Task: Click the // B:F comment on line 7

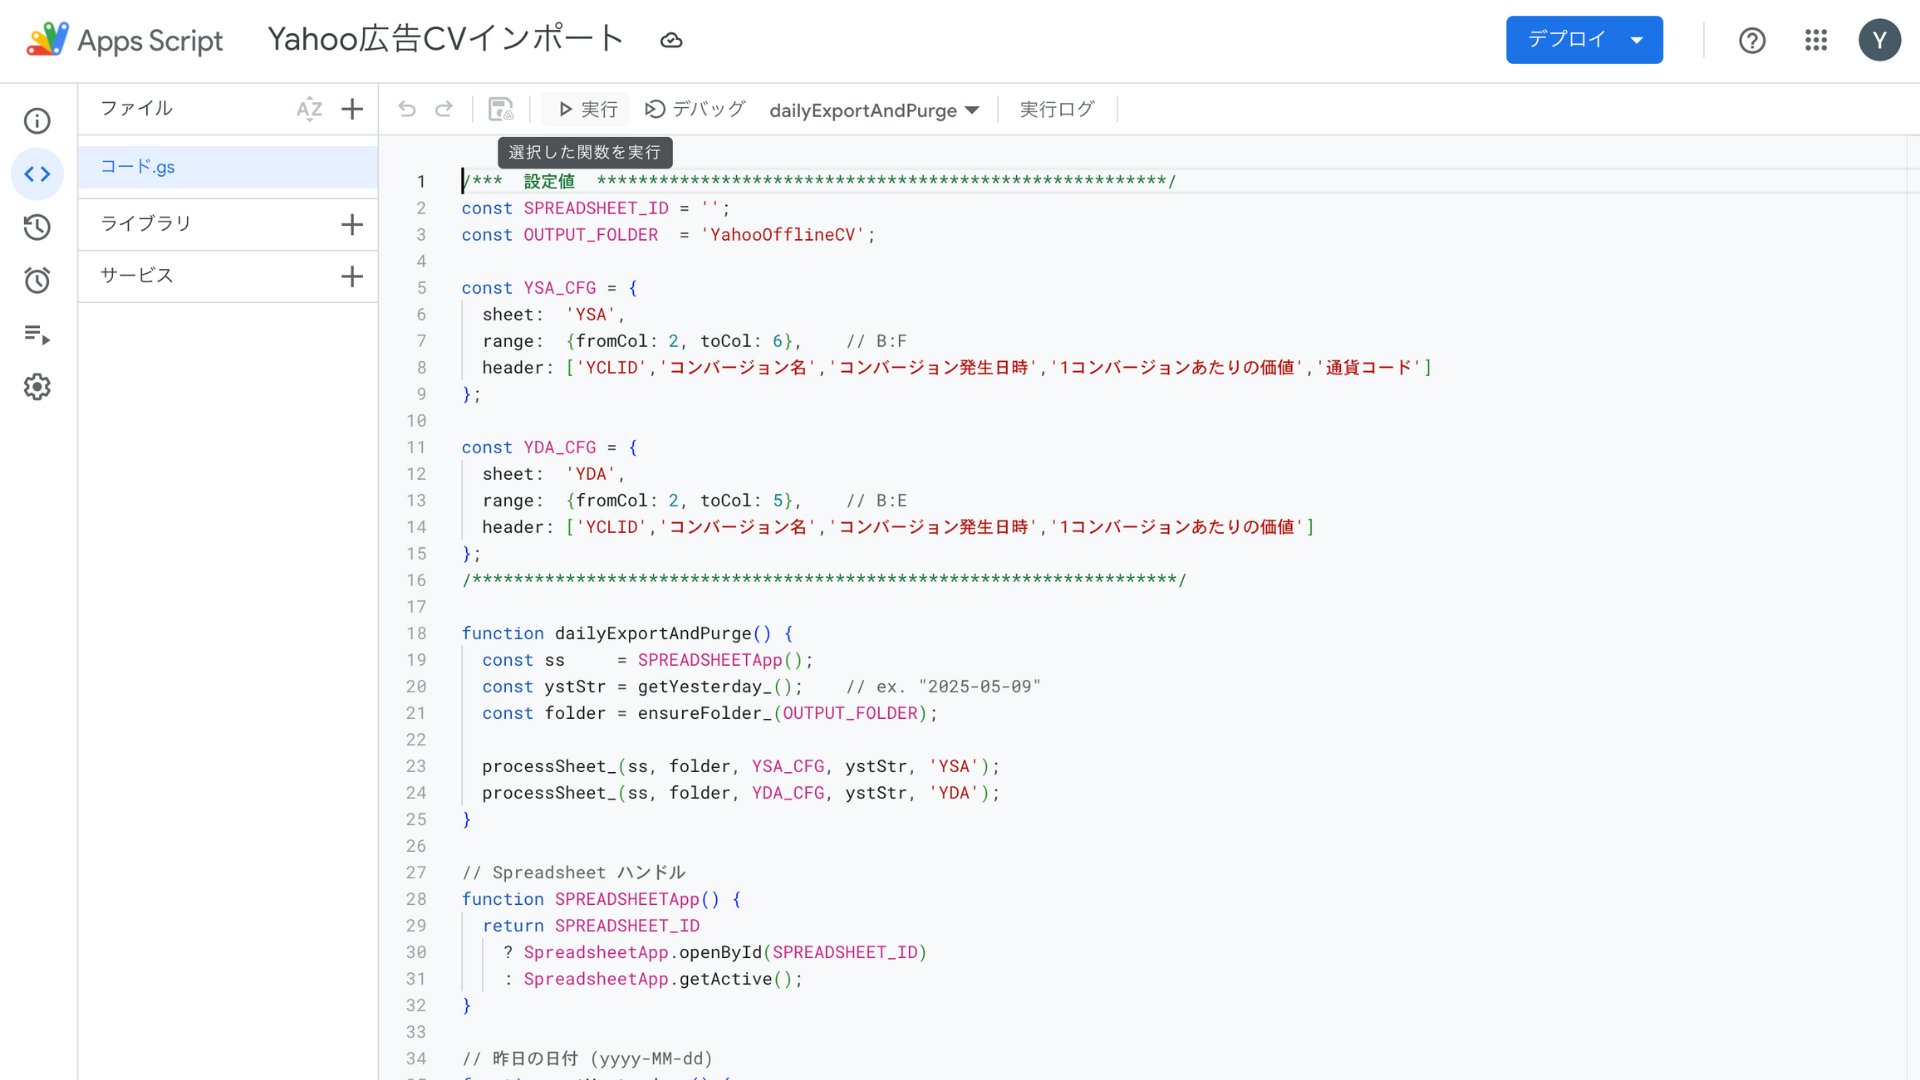Action: tap(877, 341)
